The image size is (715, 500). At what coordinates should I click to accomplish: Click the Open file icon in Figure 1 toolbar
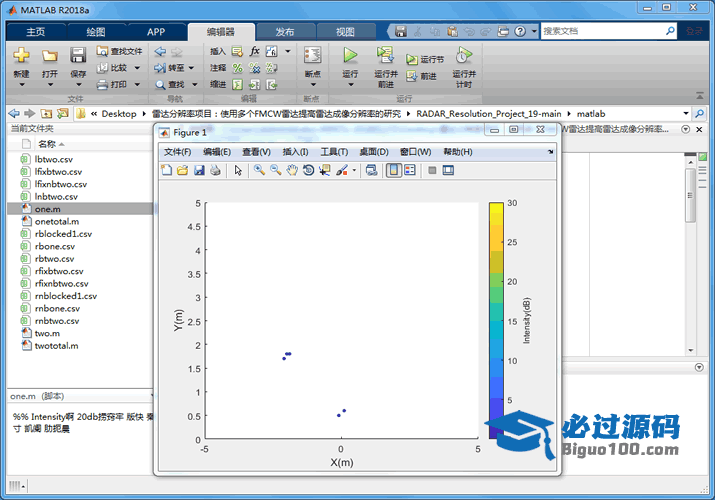tap(182, 170)
